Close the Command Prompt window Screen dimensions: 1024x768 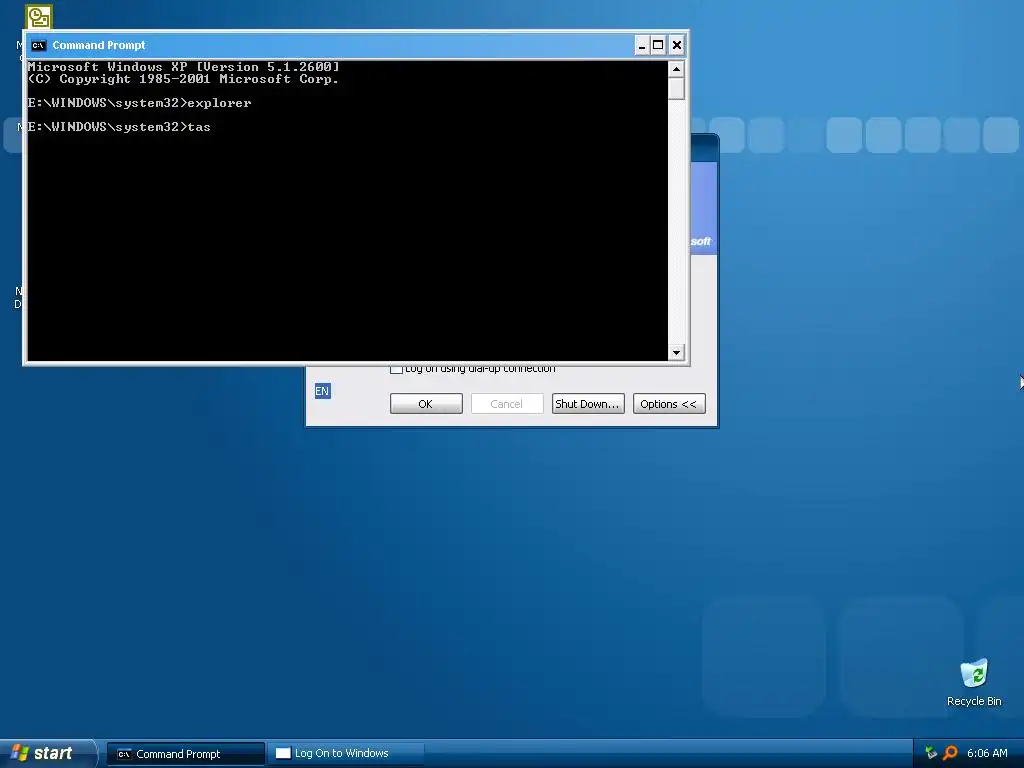pos(677,45)
